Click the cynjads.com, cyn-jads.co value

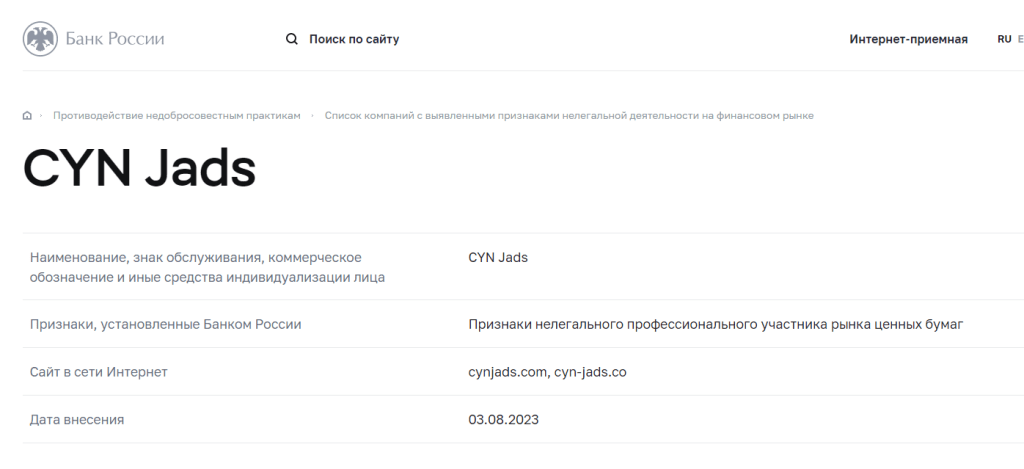(x=547, y=372)
